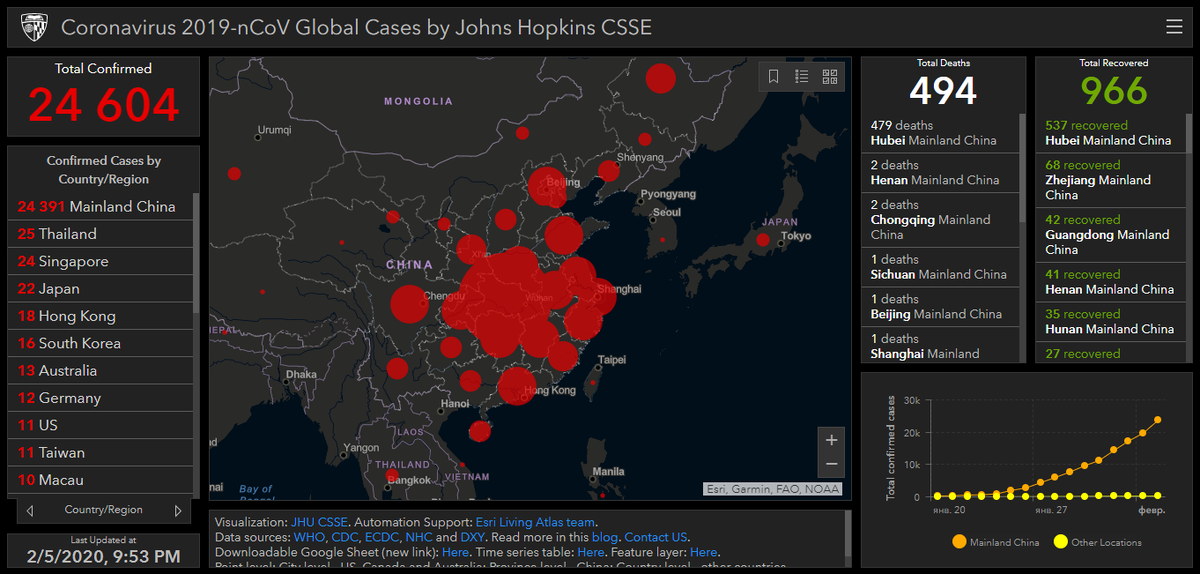Select Hong Kong in confirmed cases list
The width and height of the screenshot is (1200, 574).
pos(99,316)
